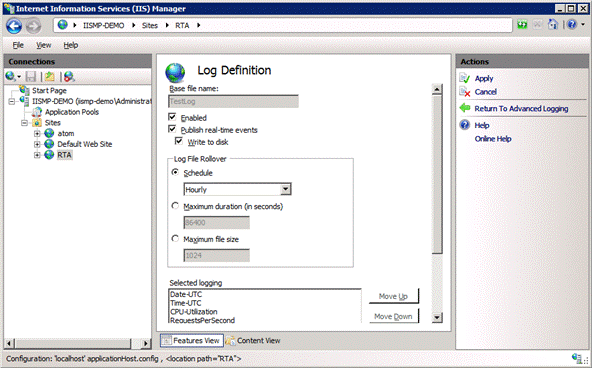Expand the atom site node

click(37, 133)
